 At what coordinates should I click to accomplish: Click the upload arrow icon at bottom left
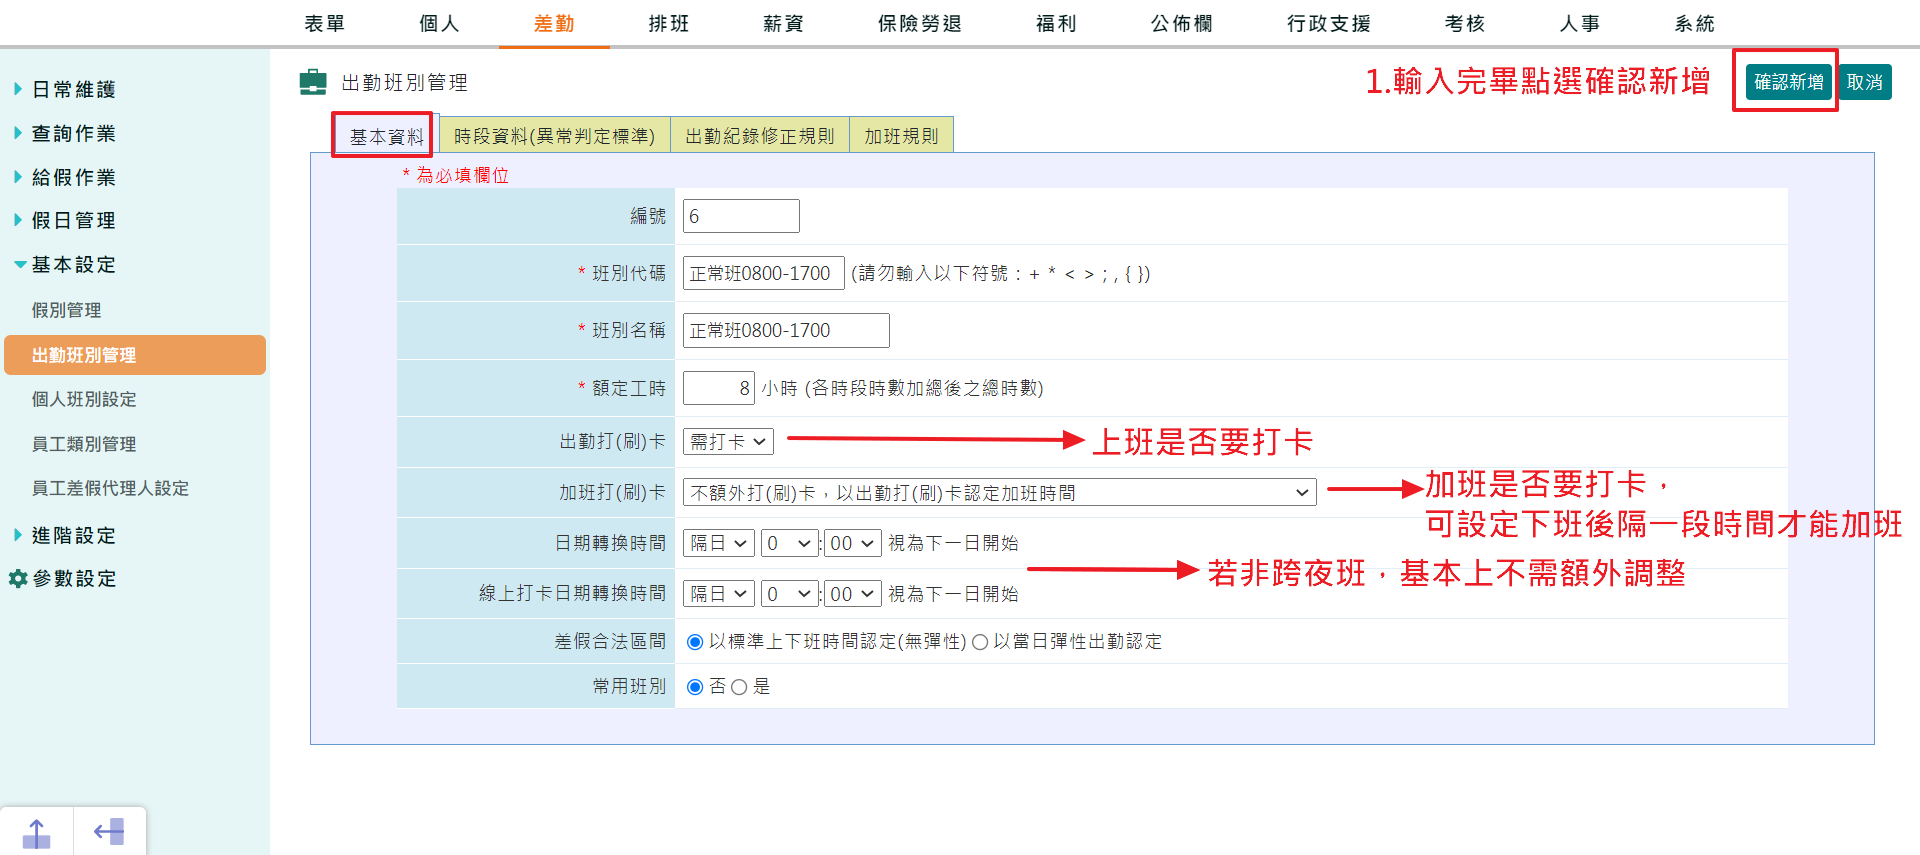(x=36, y=833)
